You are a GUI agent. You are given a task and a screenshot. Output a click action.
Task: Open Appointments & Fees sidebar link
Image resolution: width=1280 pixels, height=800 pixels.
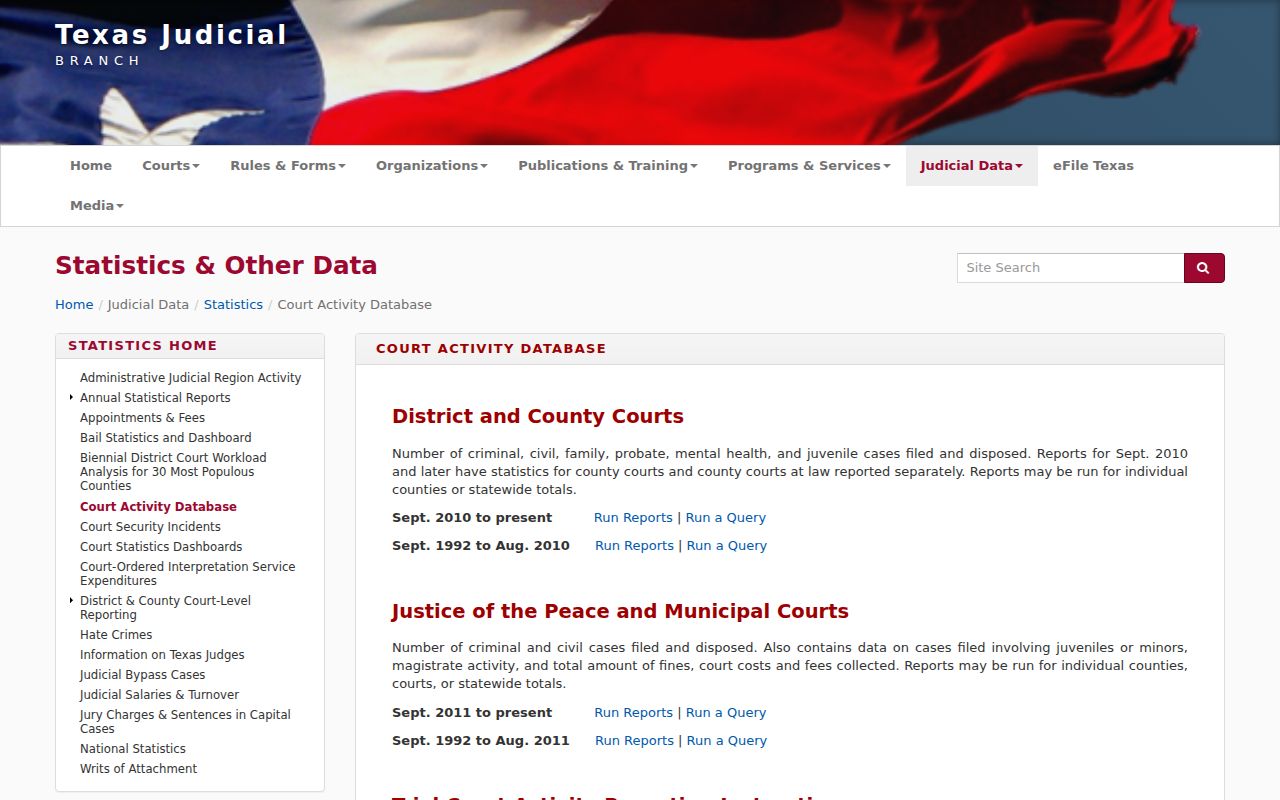coord(142,418)
